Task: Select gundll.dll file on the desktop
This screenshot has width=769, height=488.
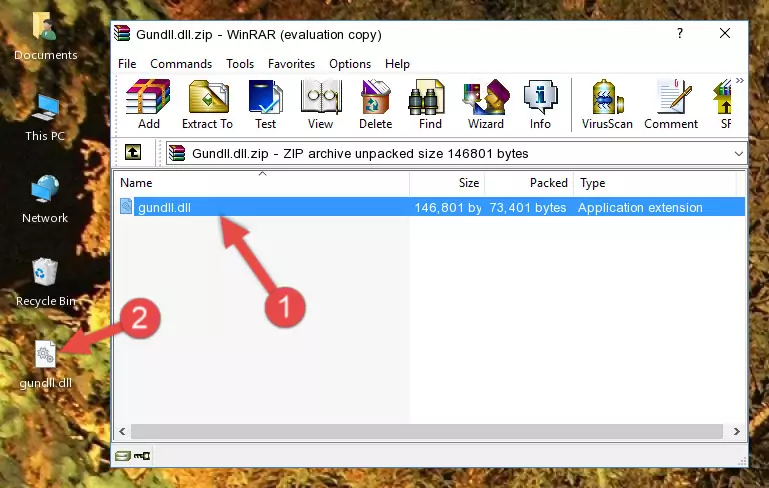Action: tap(45, 365)
